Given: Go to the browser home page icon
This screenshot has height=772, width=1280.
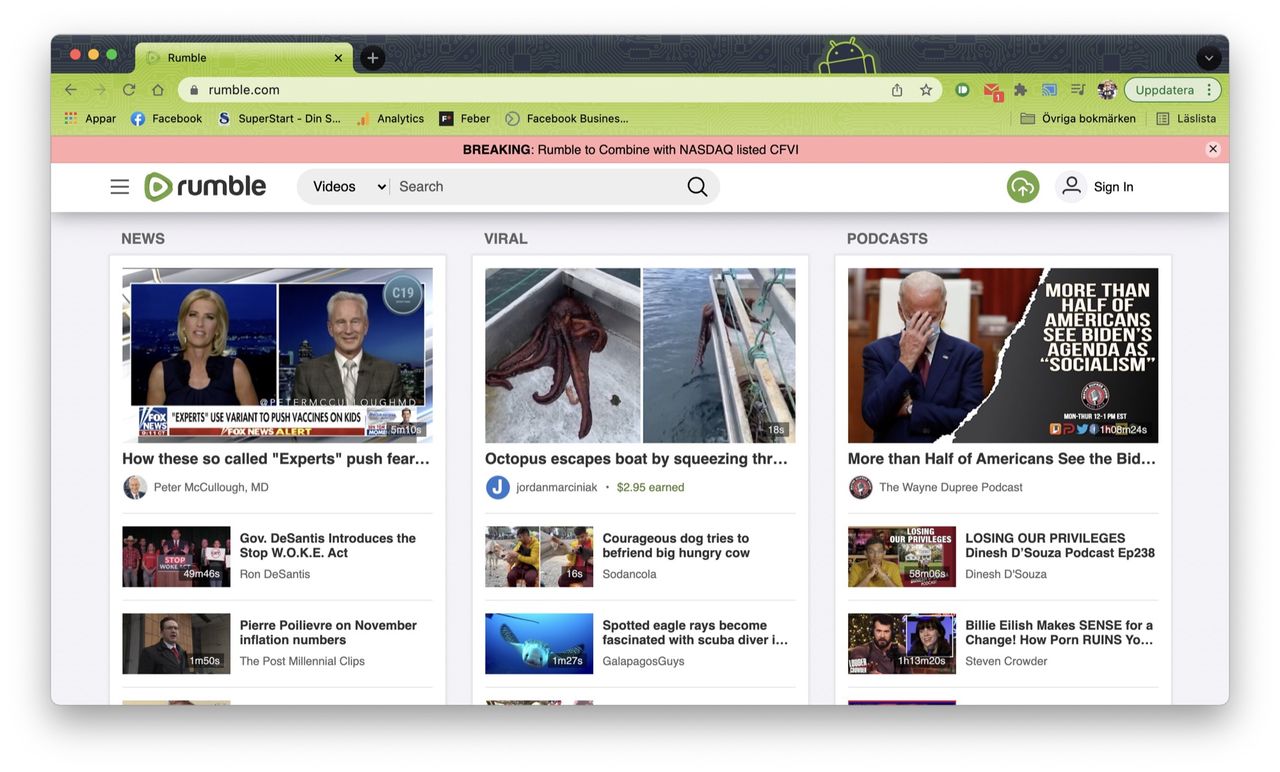Looking at the screenshot, I should coord(158,90).
